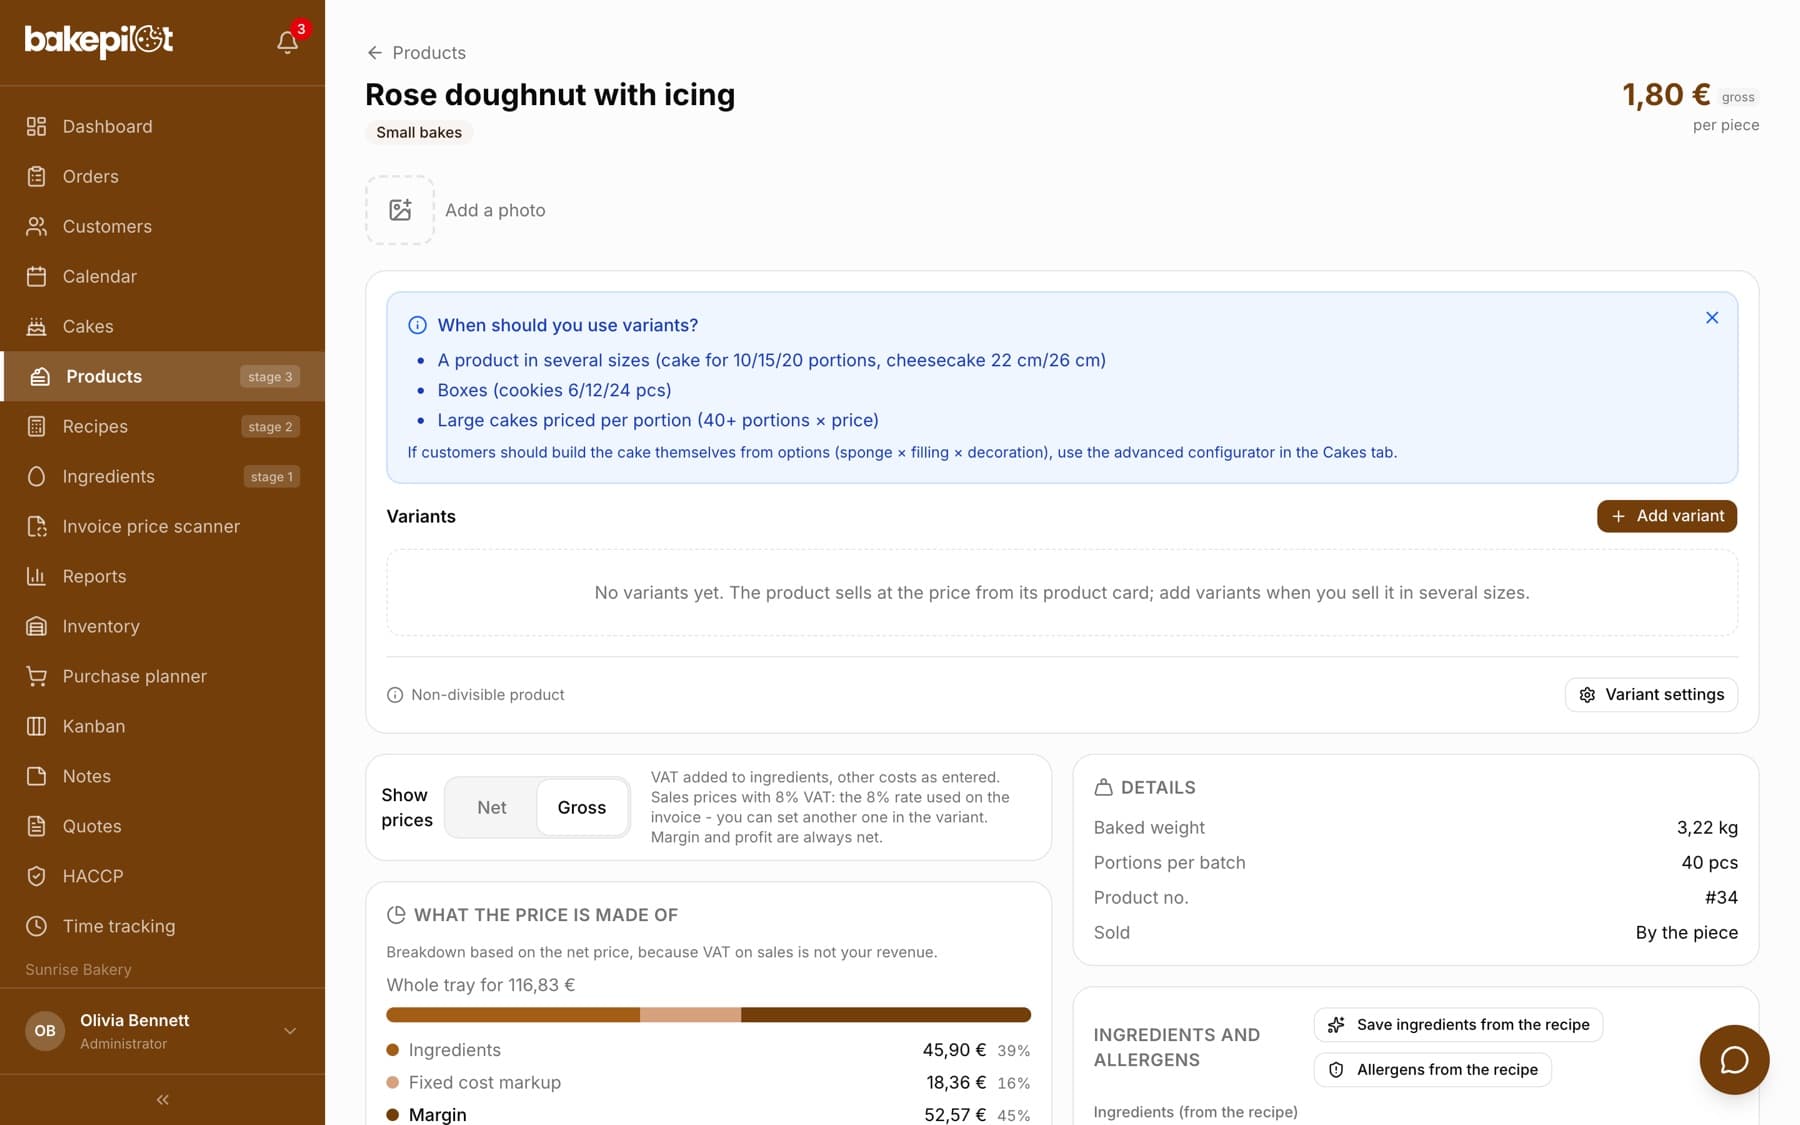
Task: Click the back arrow beside Products
Action: pyautogui.click(x=375, y=53)
